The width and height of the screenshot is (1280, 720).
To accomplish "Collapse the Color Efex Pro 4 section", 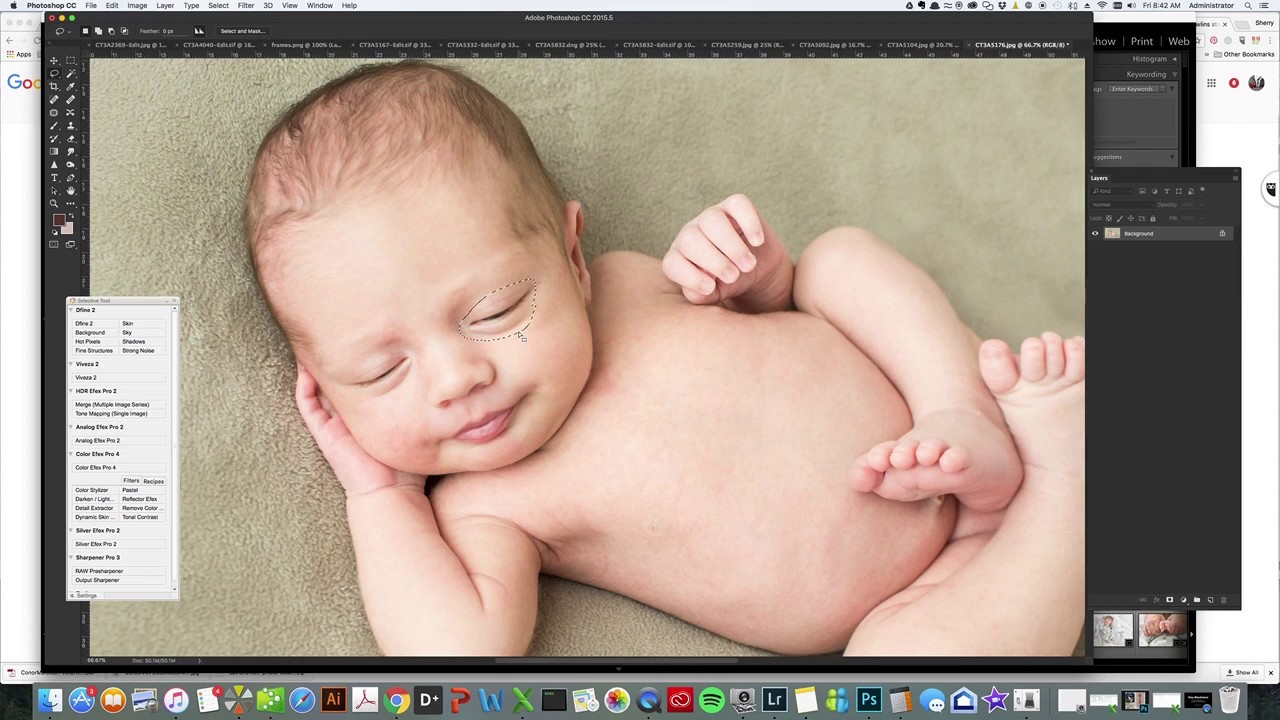I will pos(71,454).
